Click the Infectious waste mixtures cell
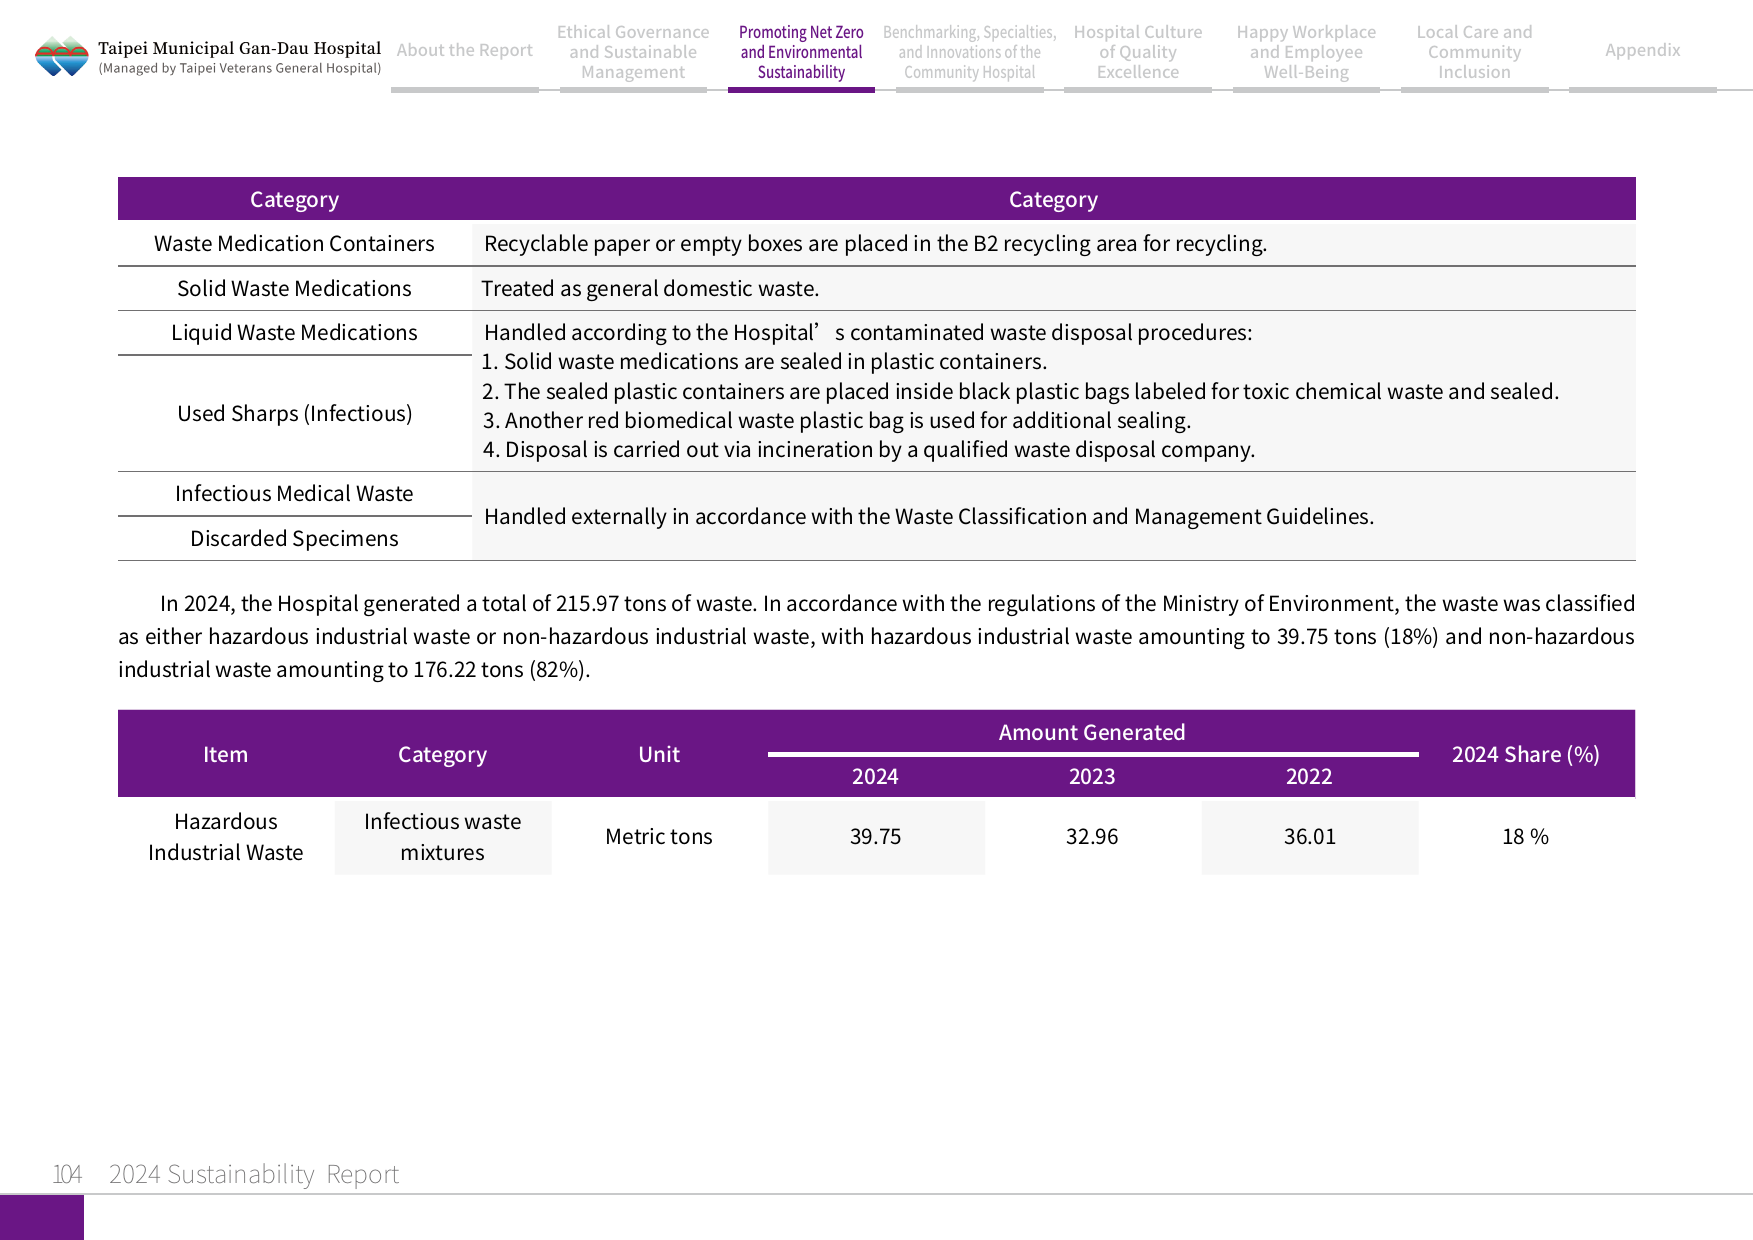Screen dimensions: 1753x1240 pyautogui.click(x=442, y=836)
